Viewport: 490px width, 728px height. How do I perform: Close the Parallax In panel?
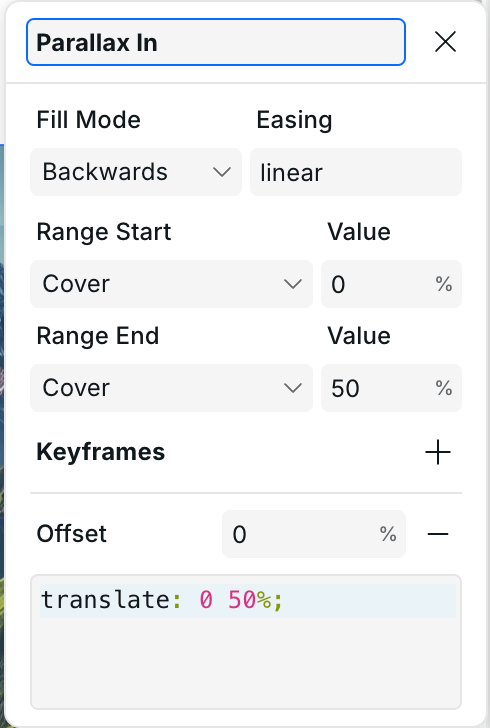point(445,42)
